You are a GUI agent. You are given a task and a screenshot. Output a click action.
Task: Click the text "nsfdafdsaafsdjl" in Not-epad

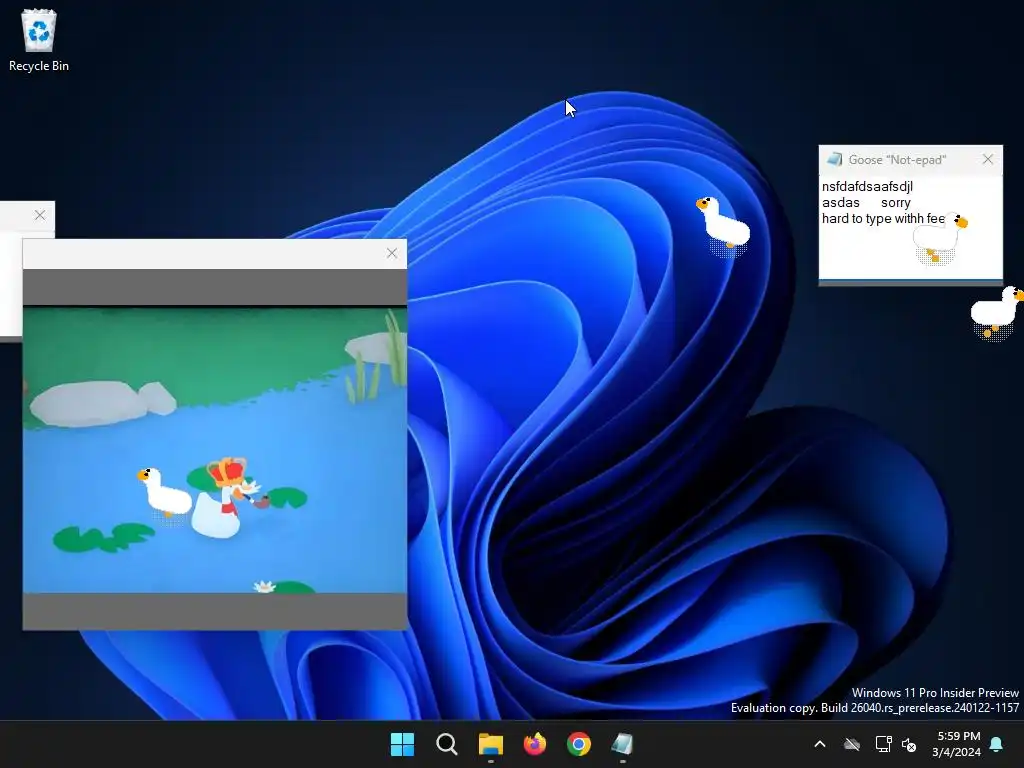point(867,187)
